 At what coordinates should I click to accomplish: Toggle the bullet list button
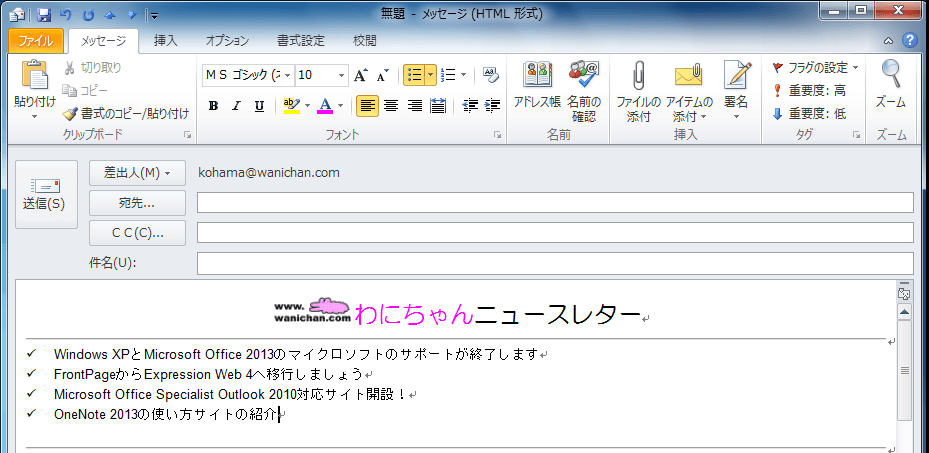415,75
